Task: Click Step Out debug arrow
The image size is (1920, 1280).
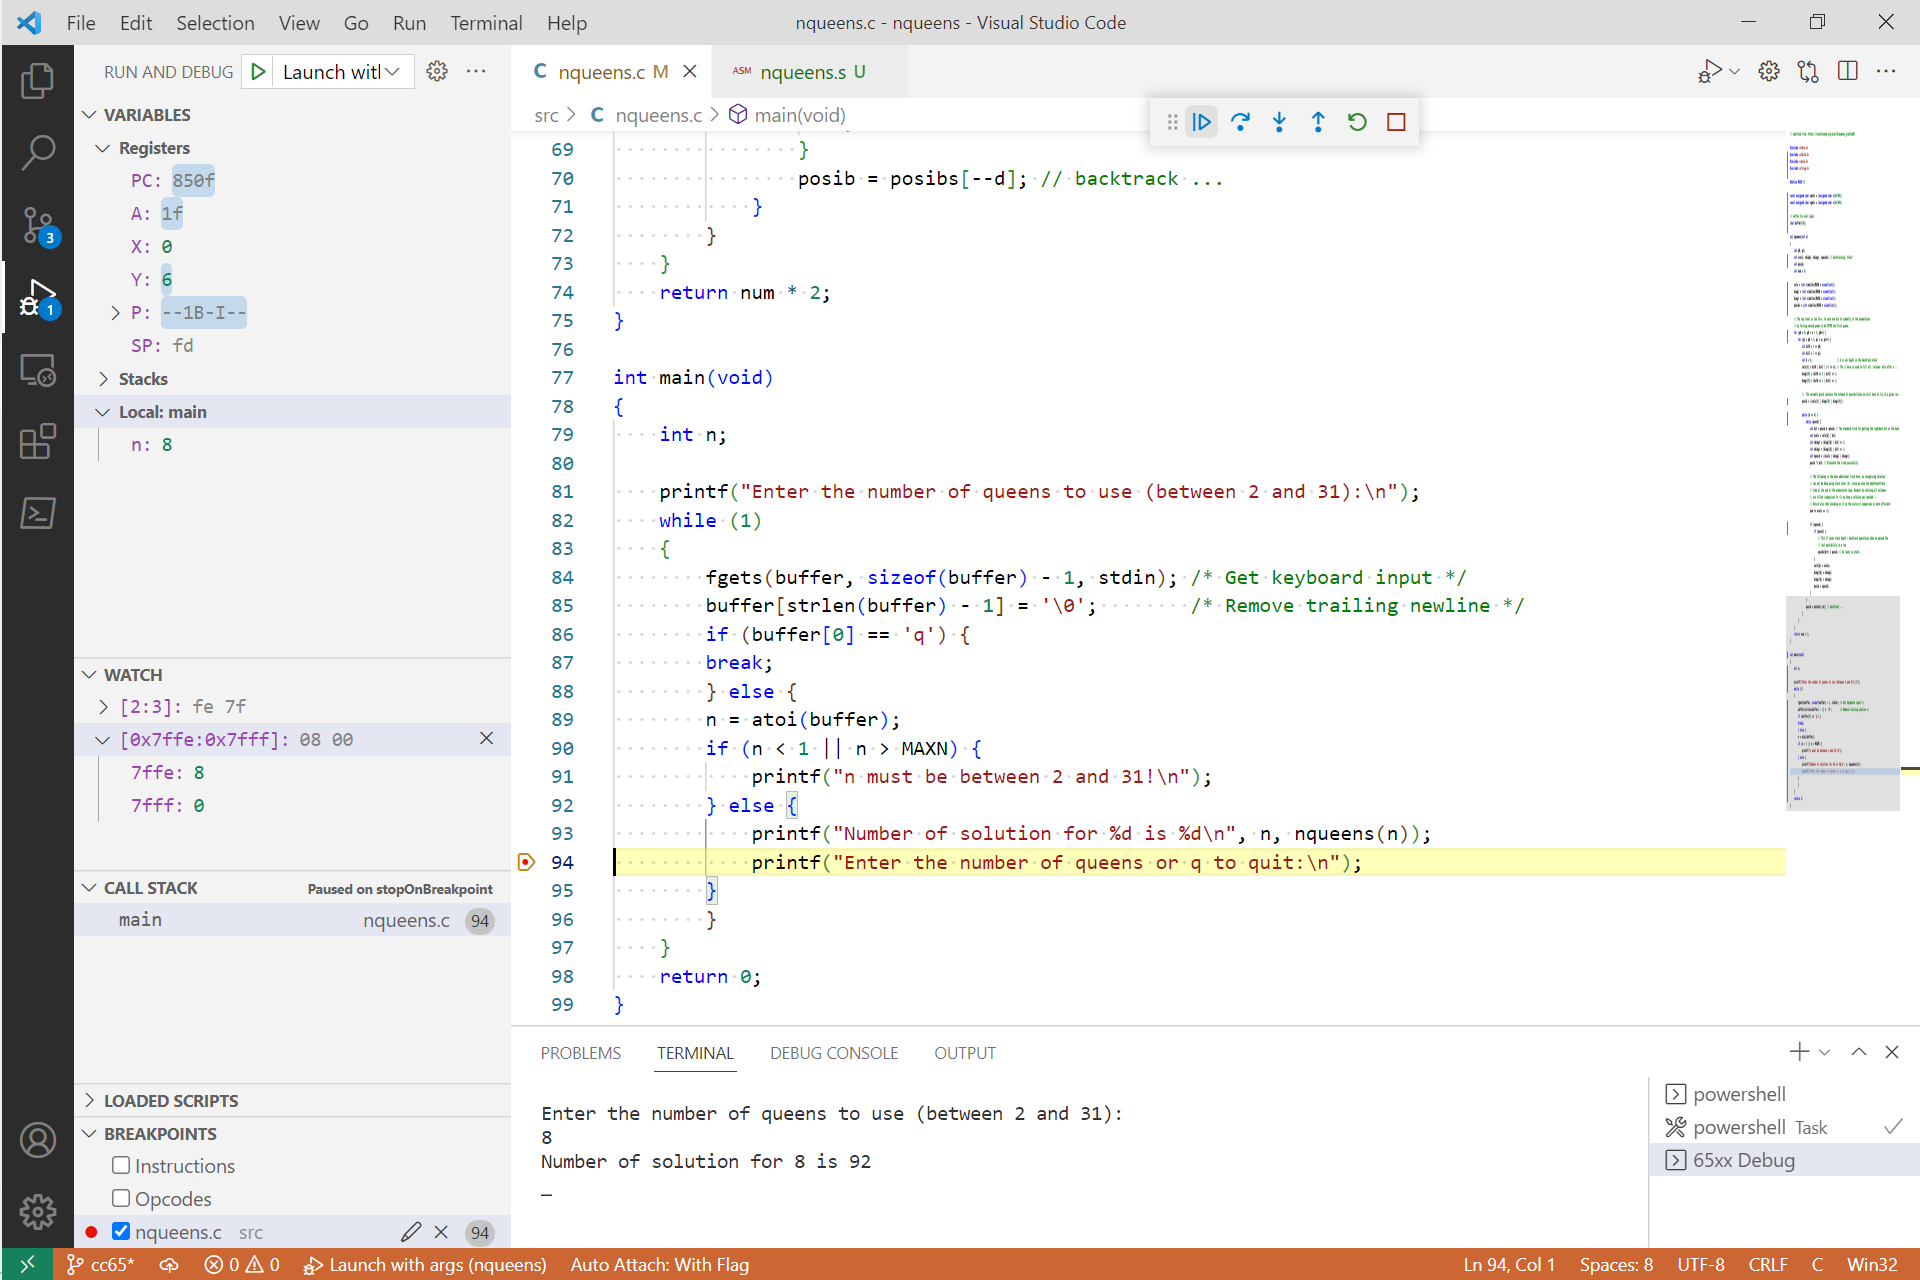Action: coord(1318,122)
